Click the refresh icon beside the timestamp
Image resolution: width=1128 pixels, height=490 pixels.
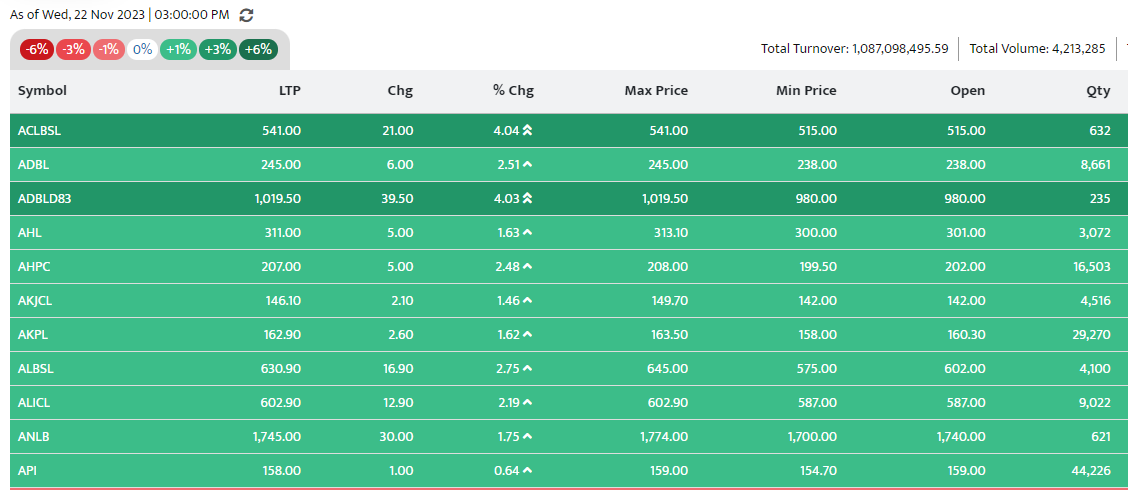tap(246, 15)
